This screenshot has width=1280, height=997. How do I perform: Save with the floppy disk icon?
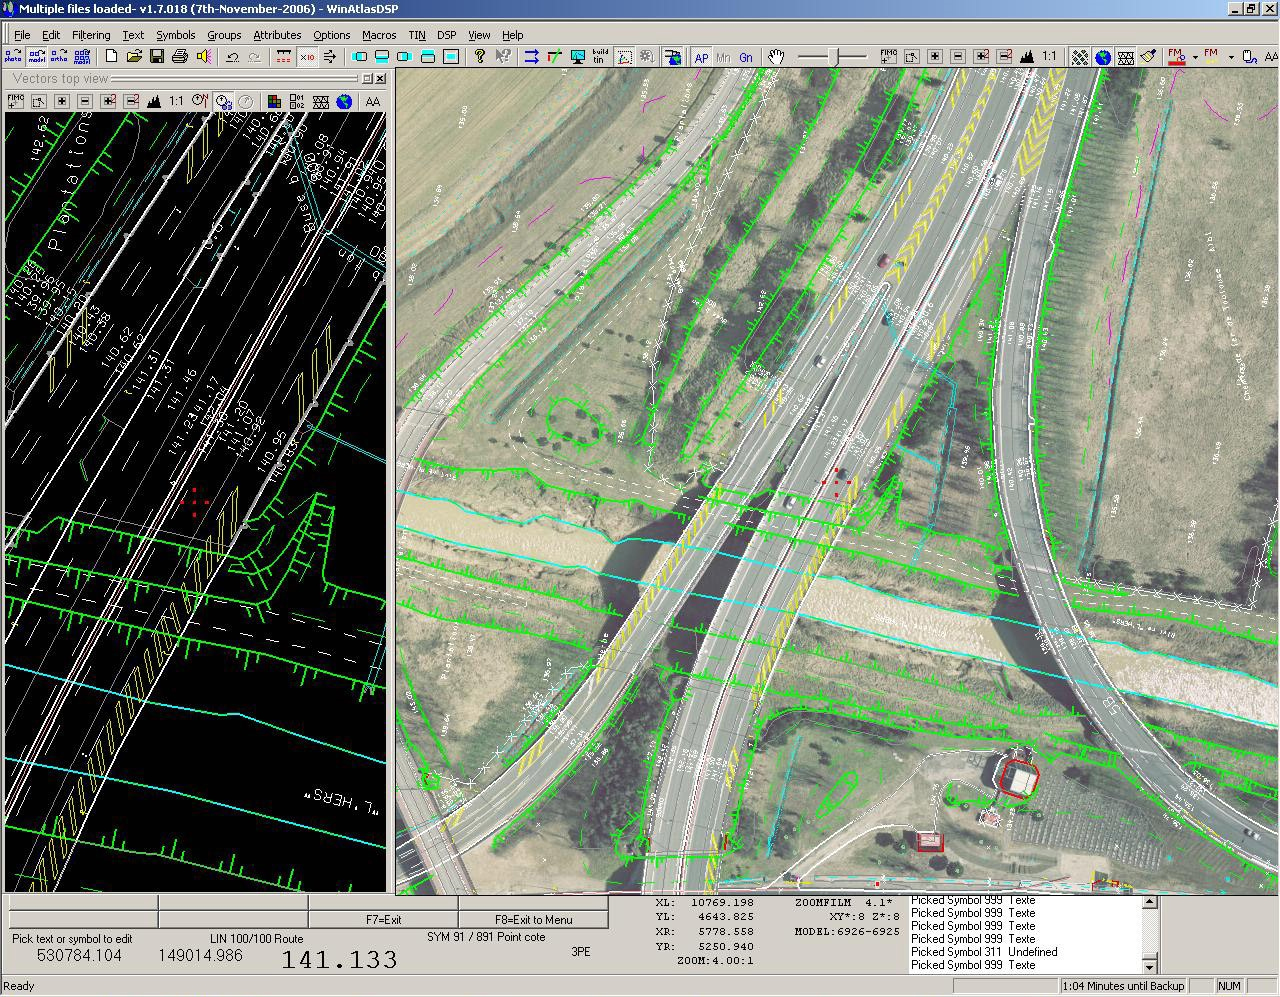(157, 57)
